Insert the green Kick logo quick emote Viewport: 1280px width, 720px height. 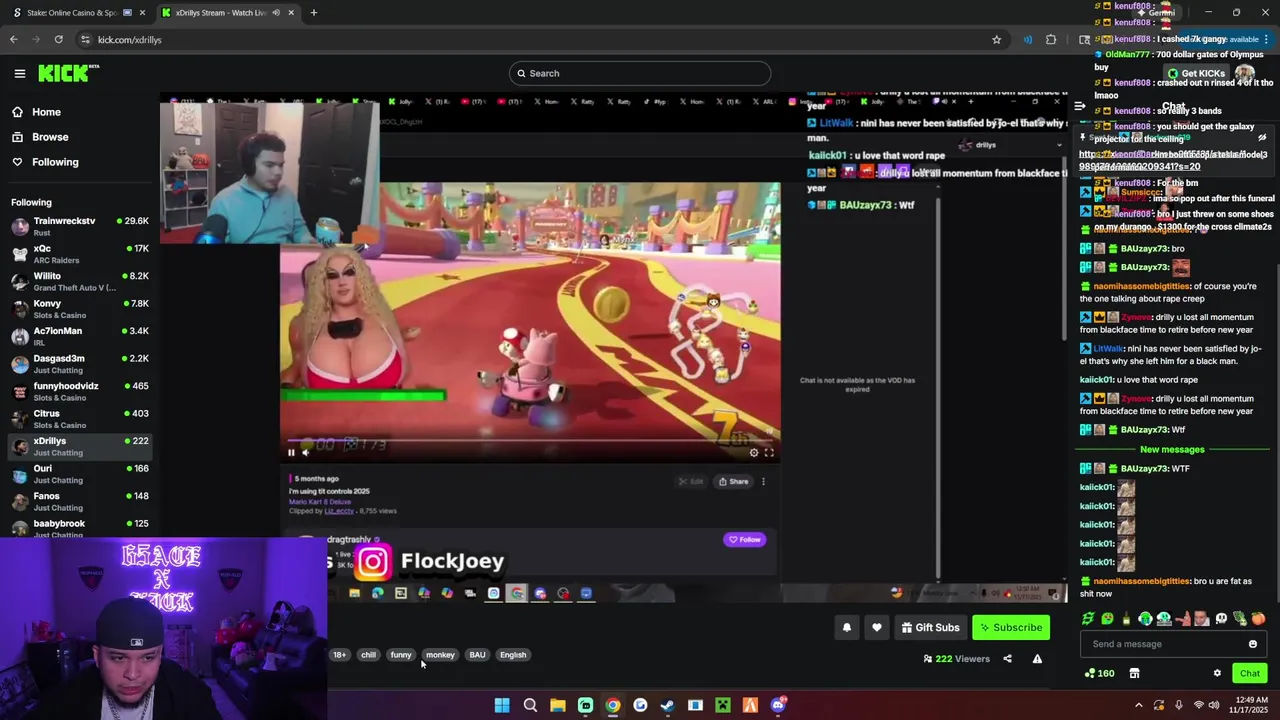click(x=1088, y=619)
